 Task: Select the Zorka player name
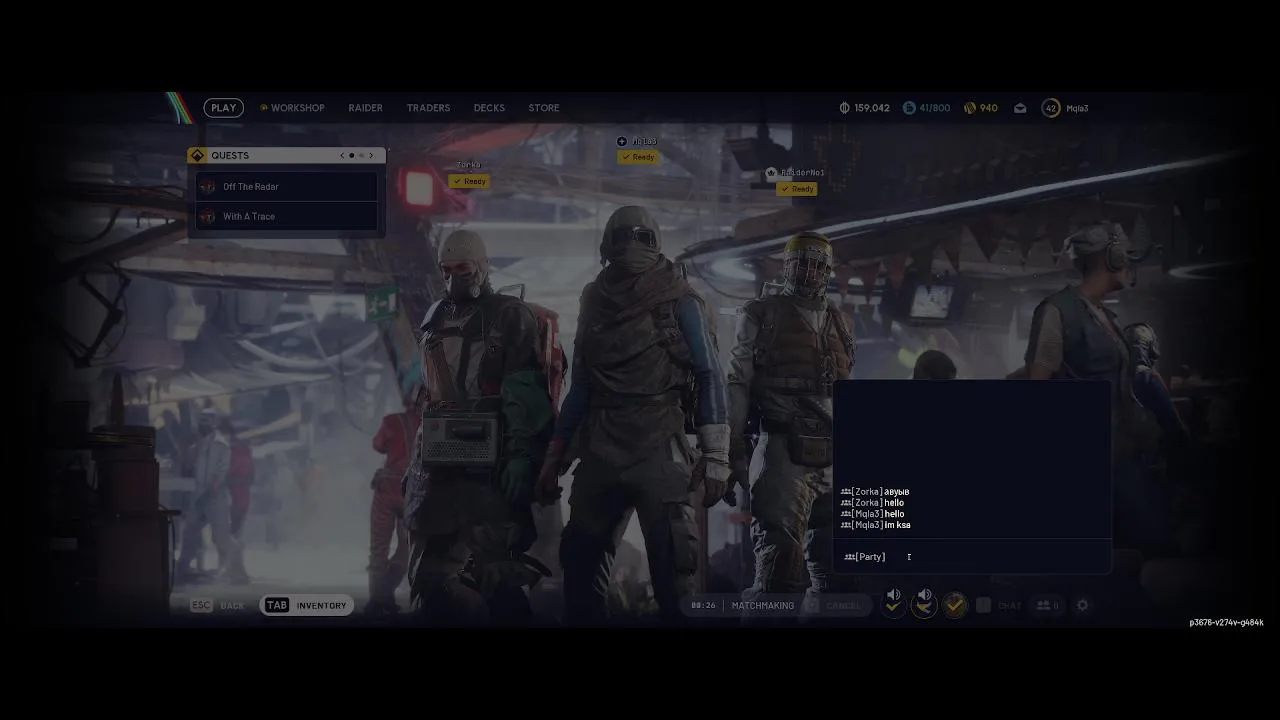pos(468,165)
